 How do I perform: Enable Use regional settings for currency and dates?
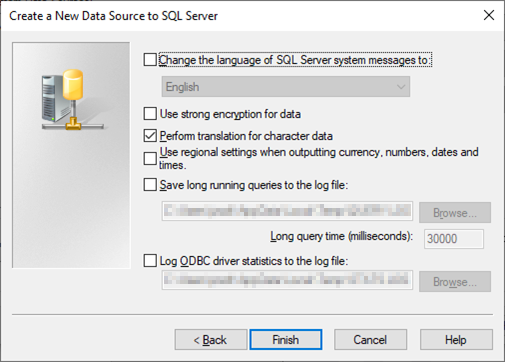(x=150, y=159)
